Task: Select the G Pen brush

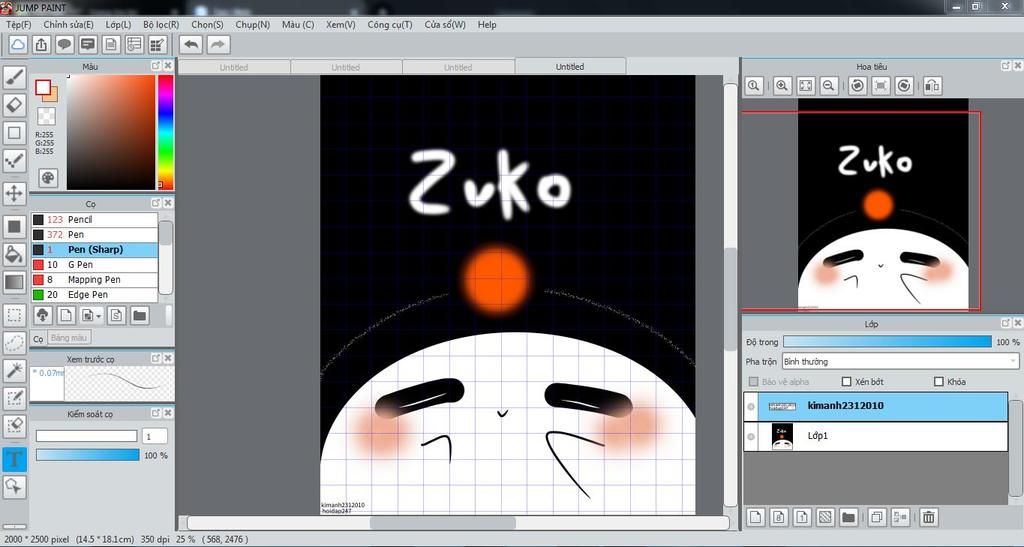Action: (95, 264)
